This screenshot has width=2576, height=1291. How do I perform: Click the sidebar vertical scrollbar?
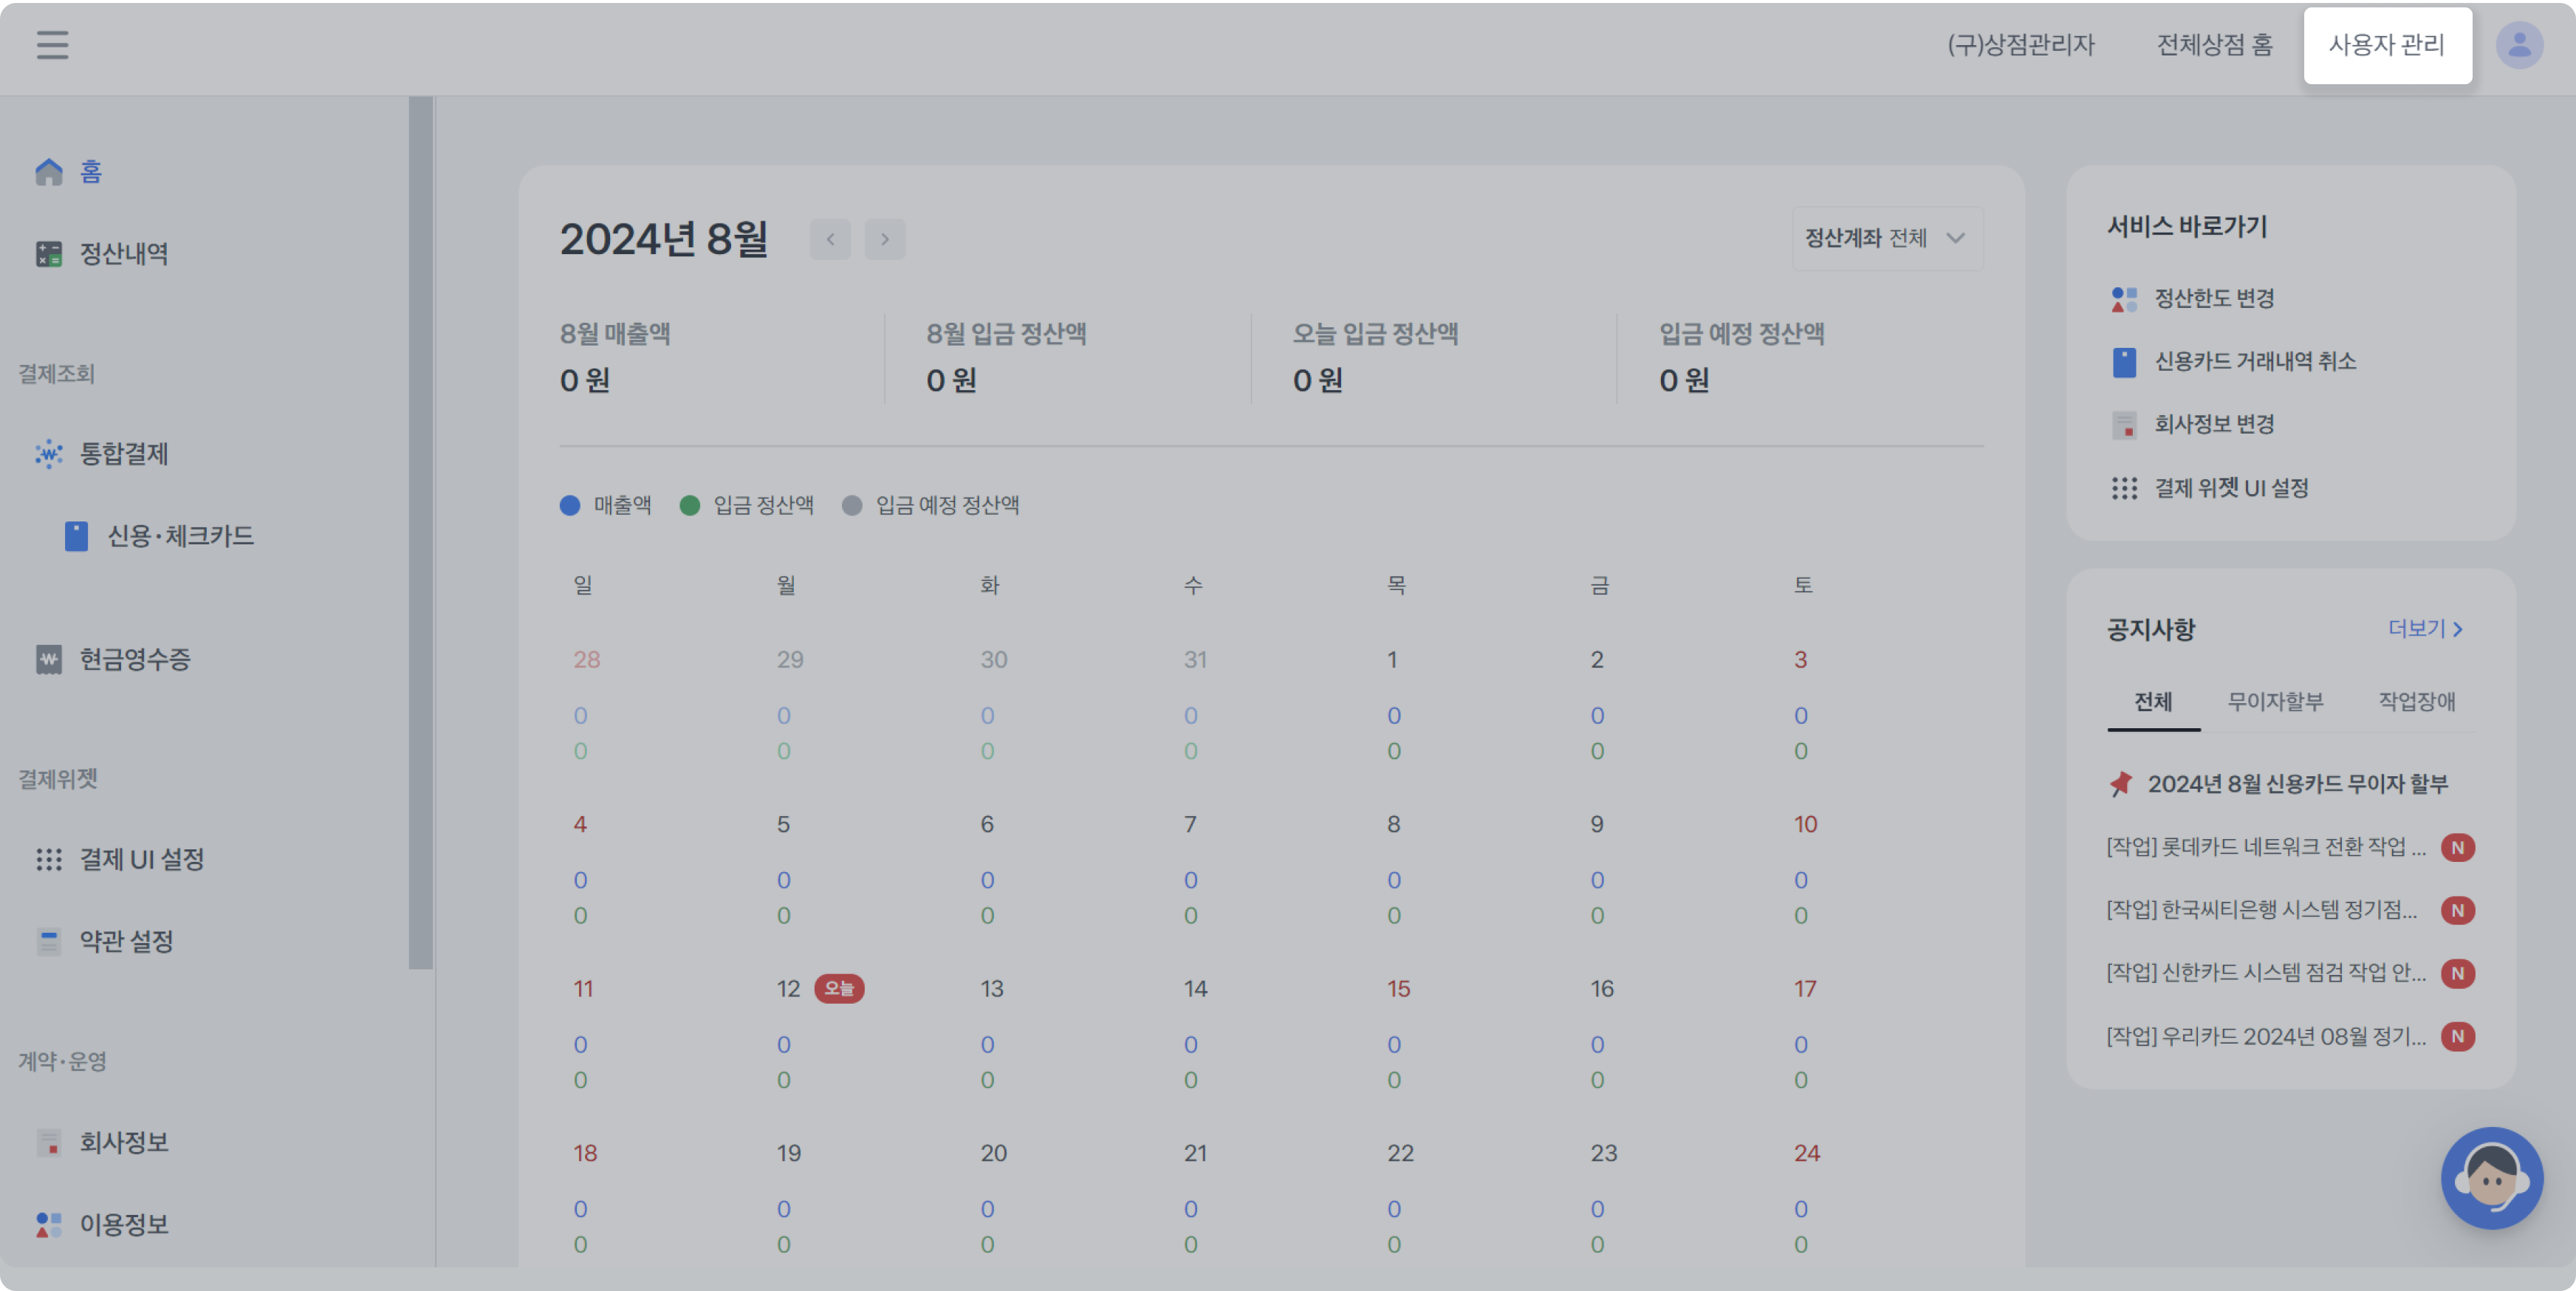(421, 532)
